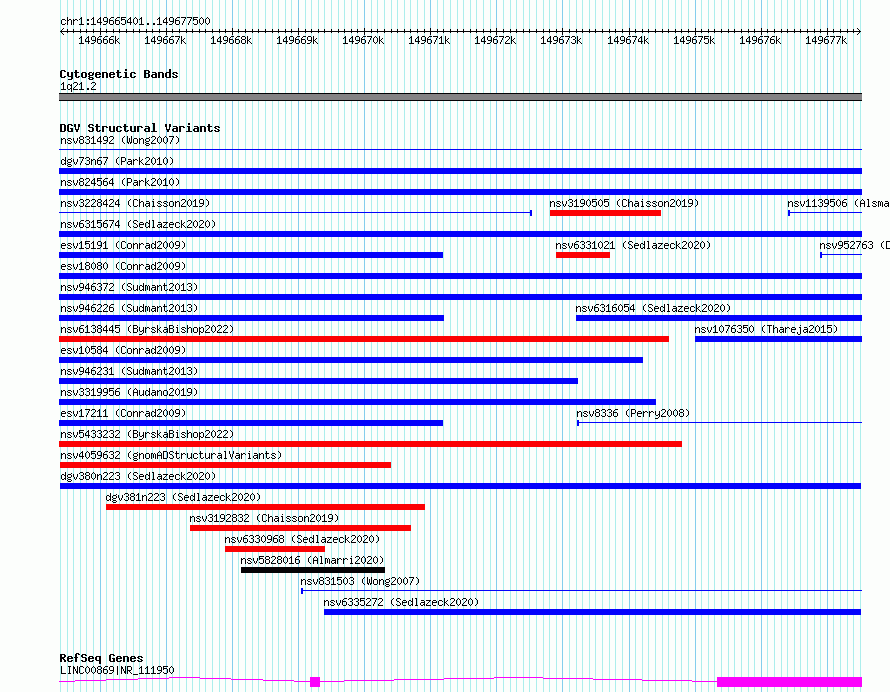
Task: Select the black nsv5828016 (Almarri2020) bar
Action: click(x=313, y=570)
